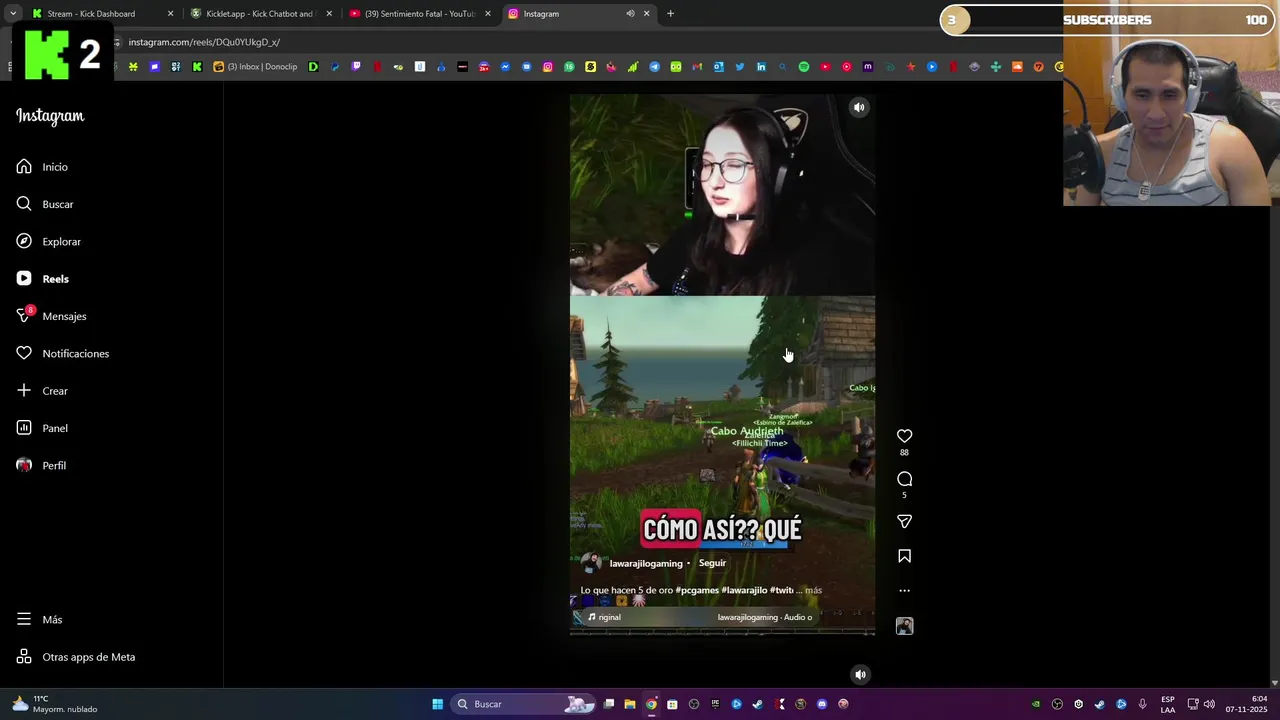
Task: Open the Twitter bookmark icon
Action: (x=740, y=67)
